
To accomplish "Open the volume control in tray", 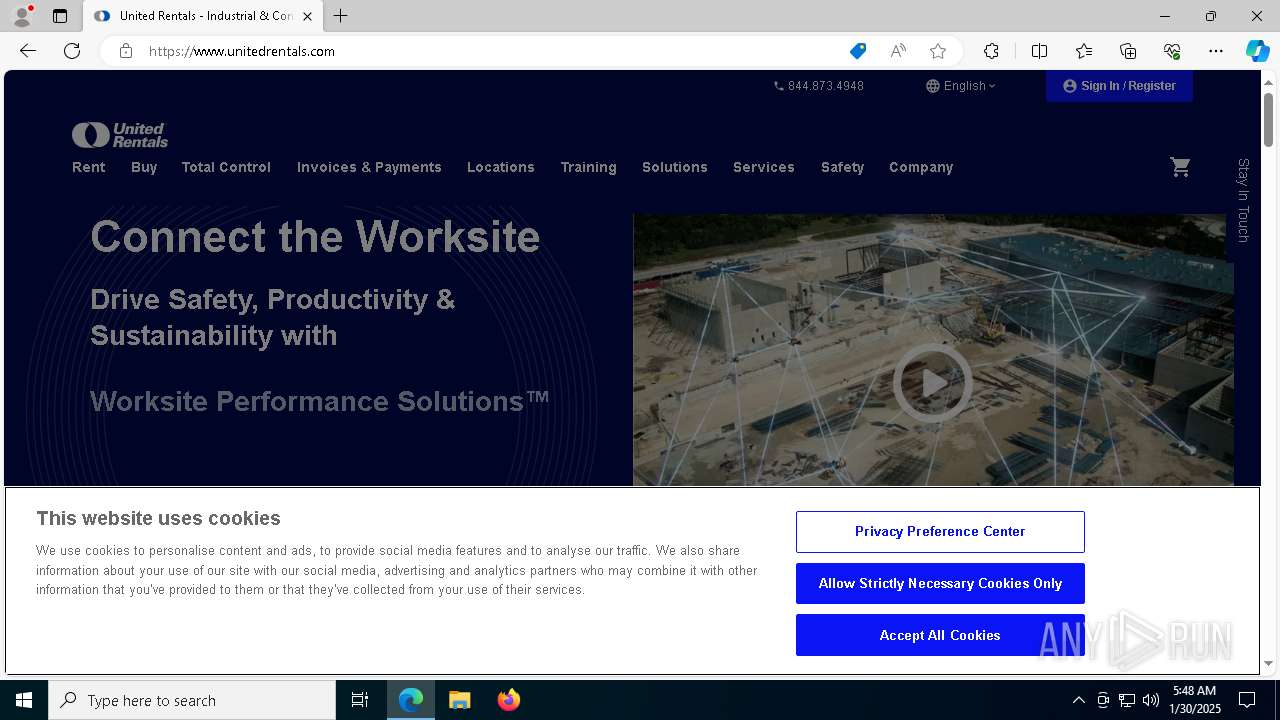I will [x=1151, y=700].
